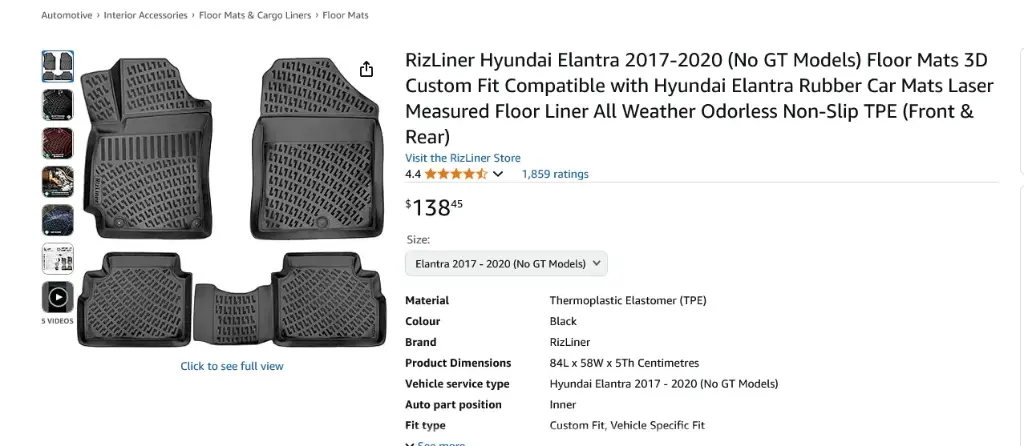Select the first floor mat thumbnail

(57, 66)
